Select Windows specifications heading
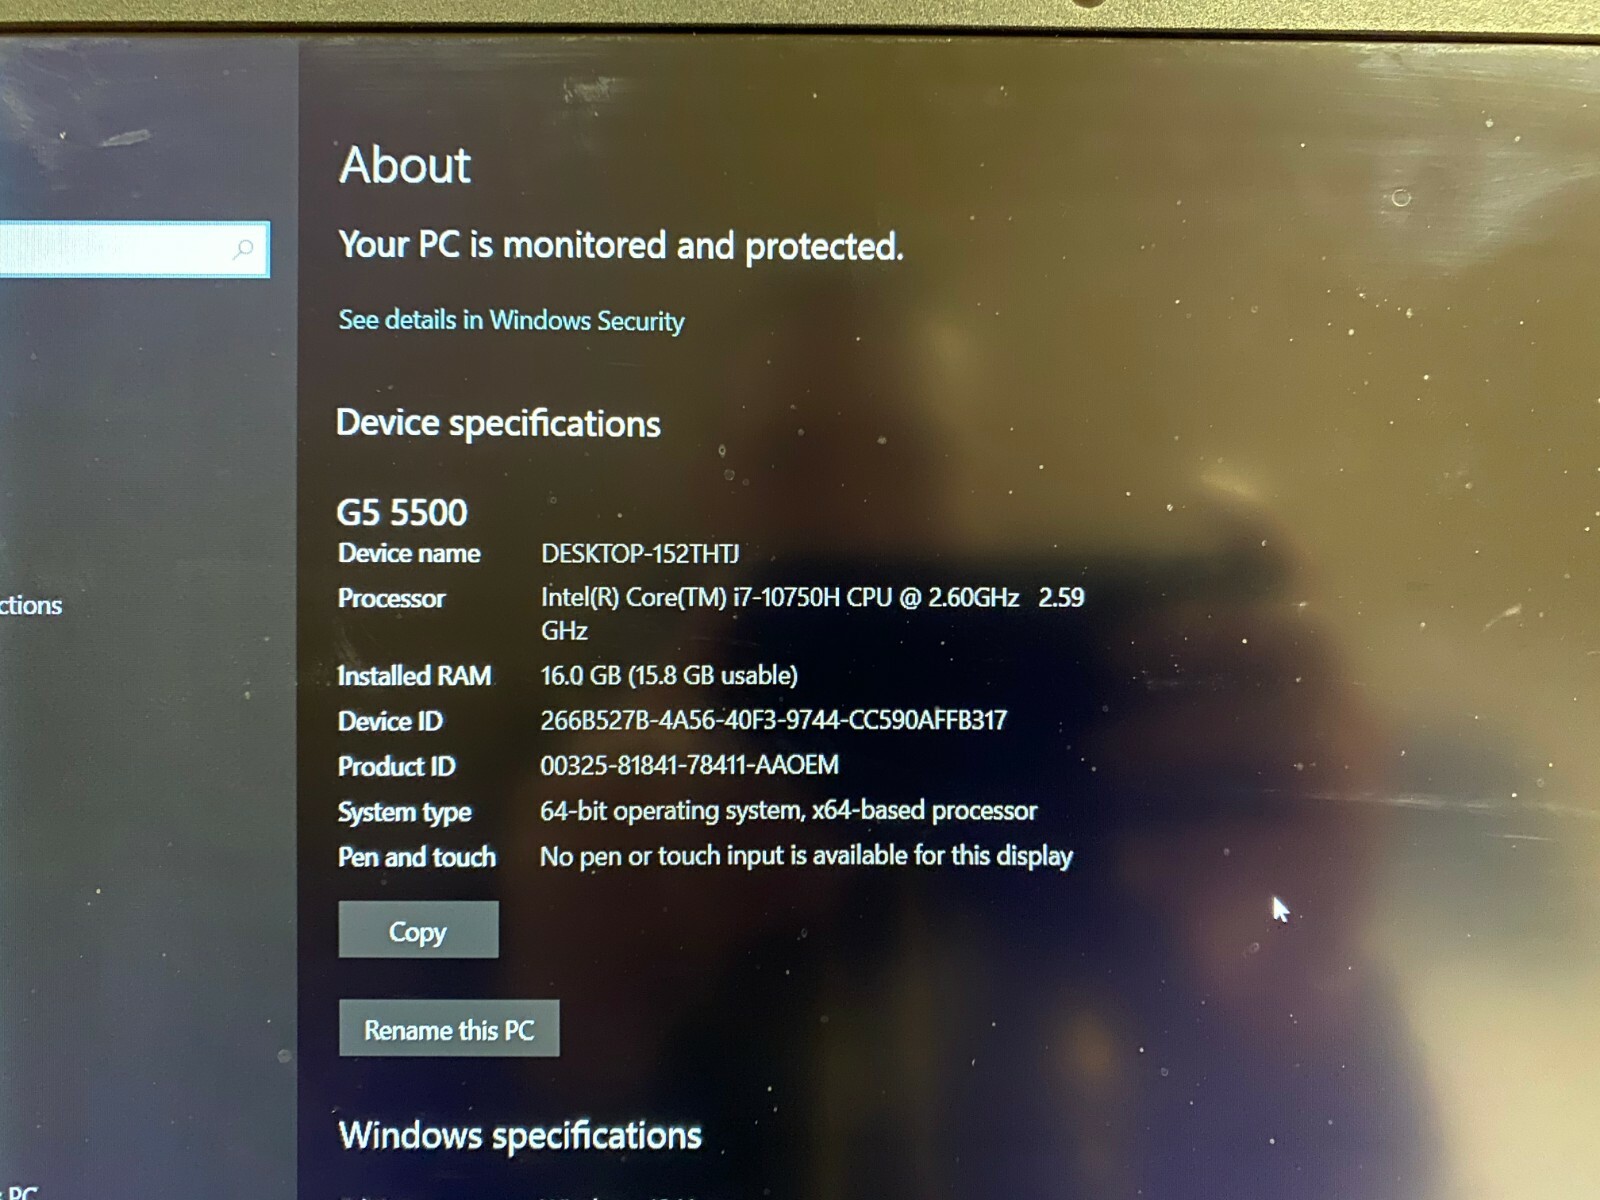Image resolution: width=1600 pixels, height=1200 pixels. tap(520, 1136)
